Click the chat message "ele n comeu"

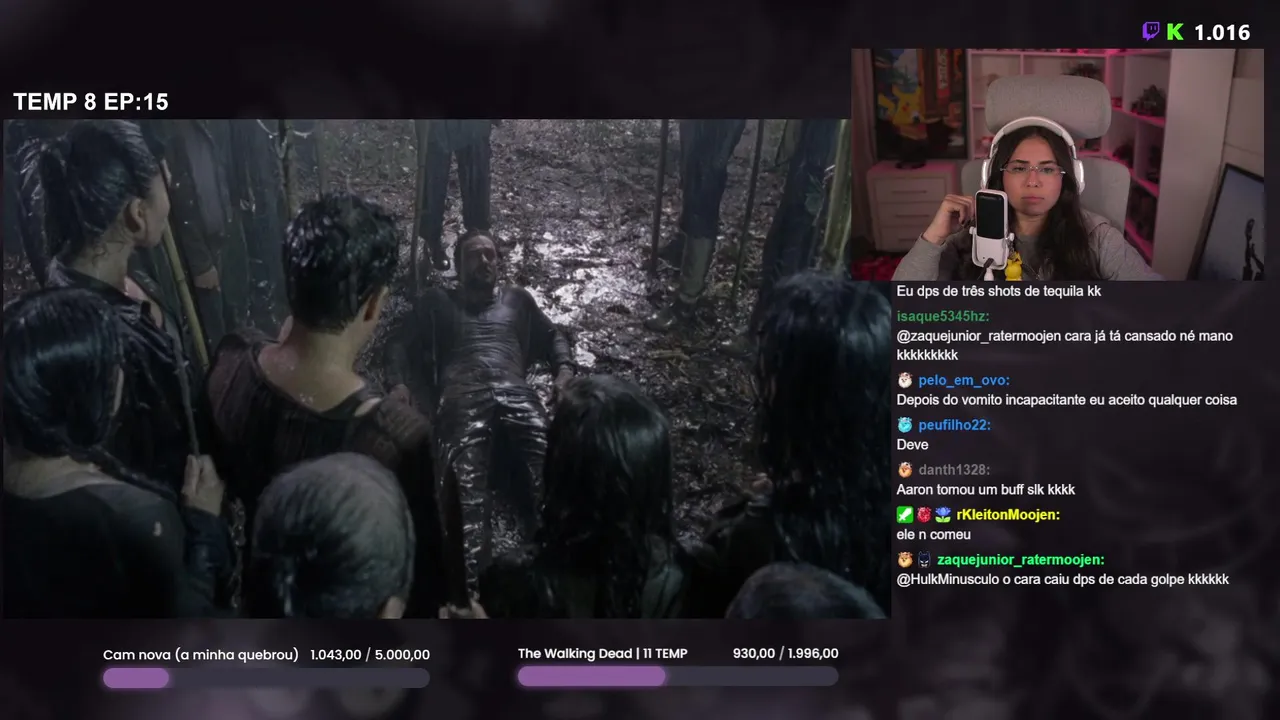point(934,535)
